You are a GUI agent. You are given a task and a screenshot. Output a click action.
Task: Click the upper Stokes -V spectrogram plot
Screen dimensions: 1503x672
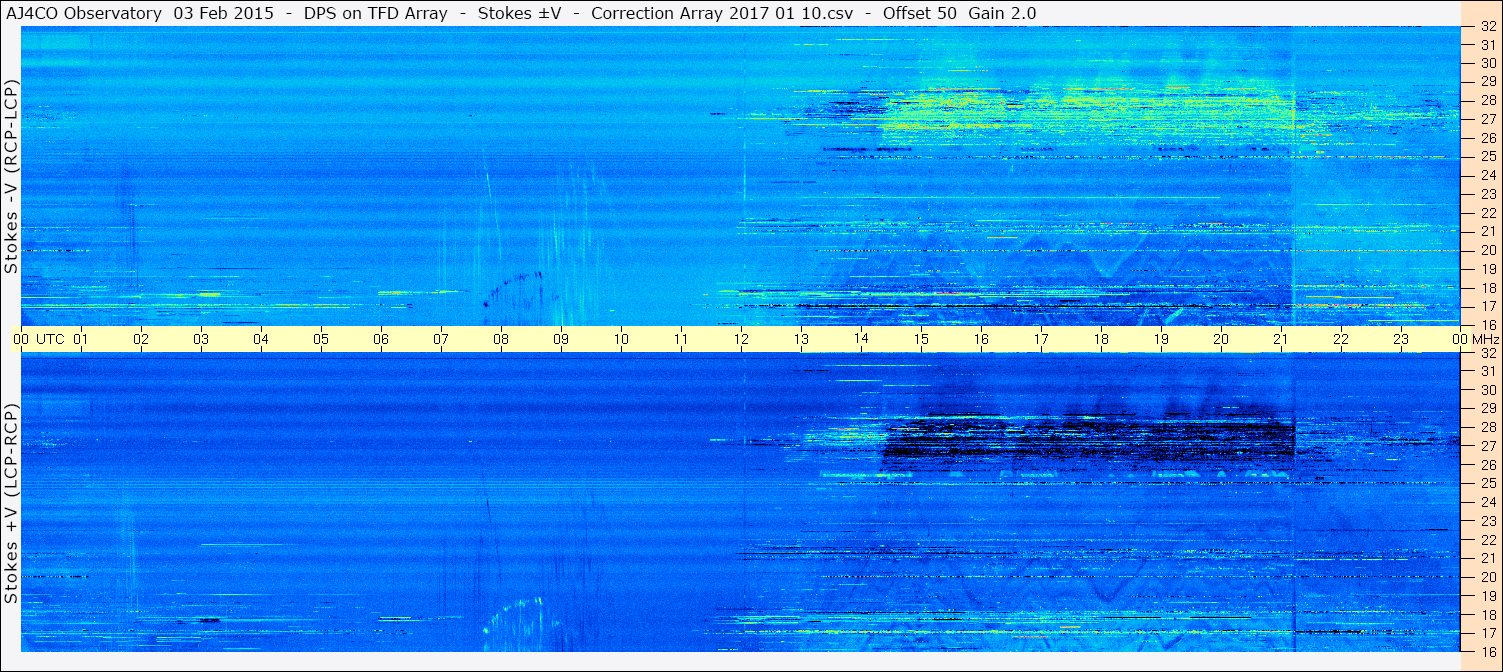pos(741,176)
